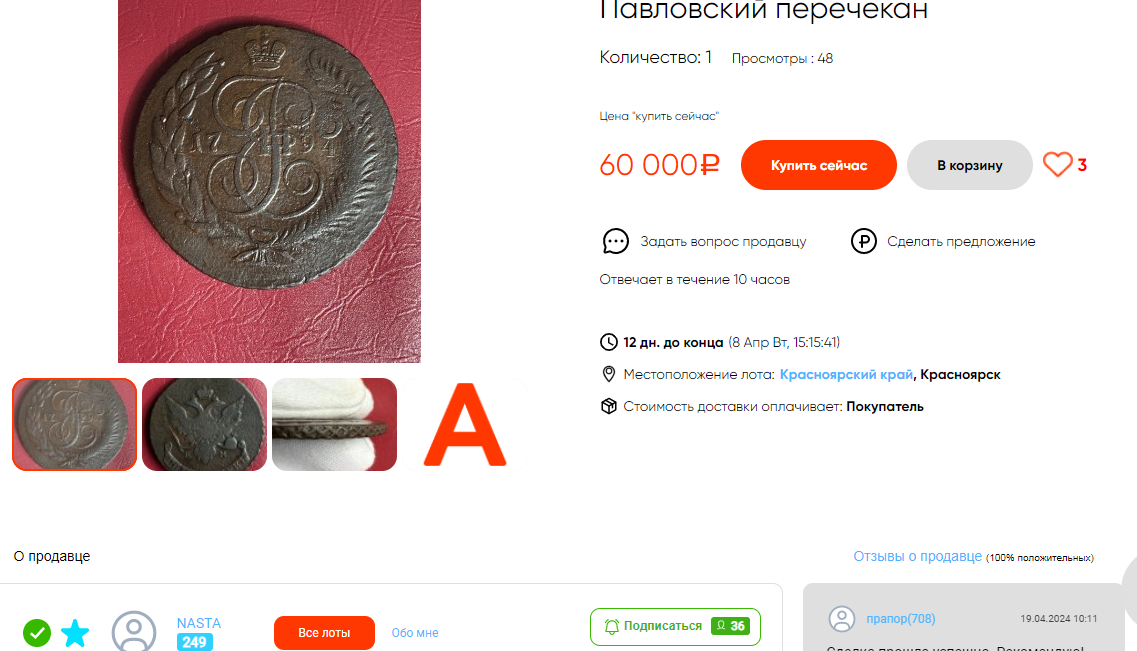Add lot to cart via В корзину

click(969, 165)
